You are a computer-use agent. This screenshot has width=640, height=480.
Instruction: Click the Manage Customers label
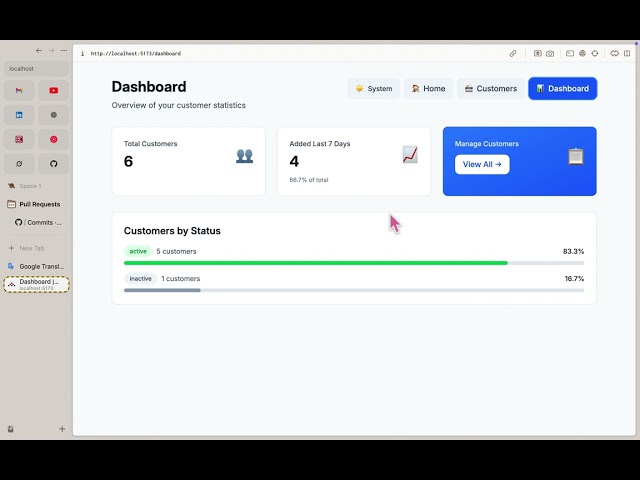tap(487, 144)
